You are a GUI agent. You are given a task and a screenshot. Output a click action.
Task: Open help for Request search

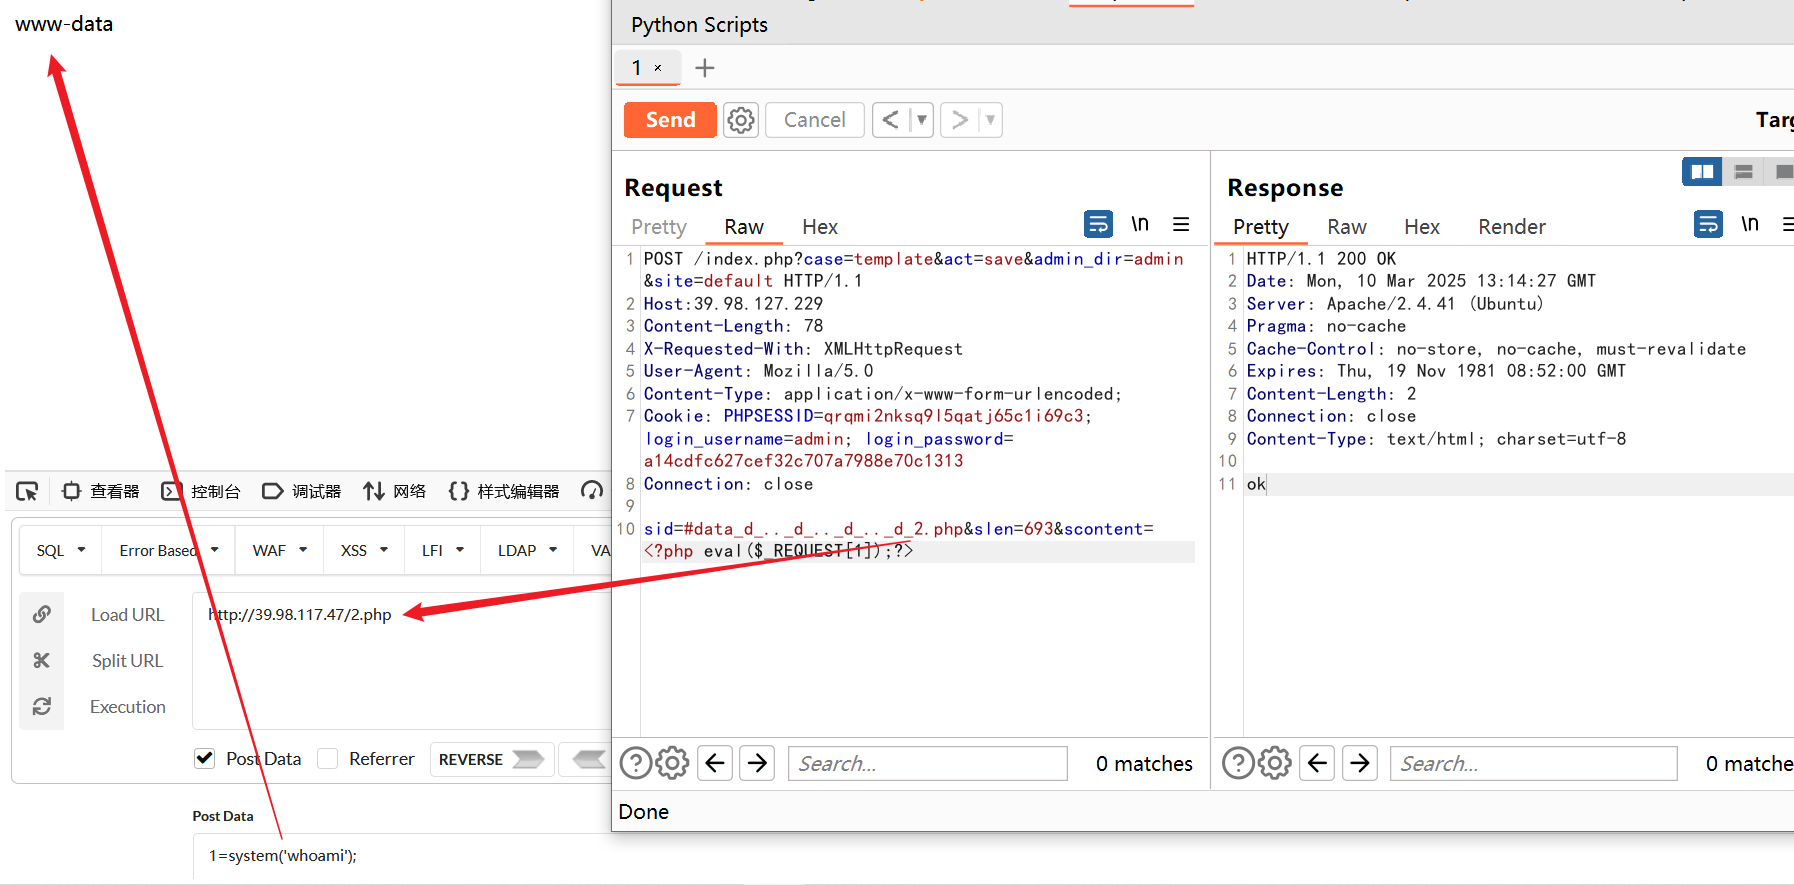click(636, 763)
